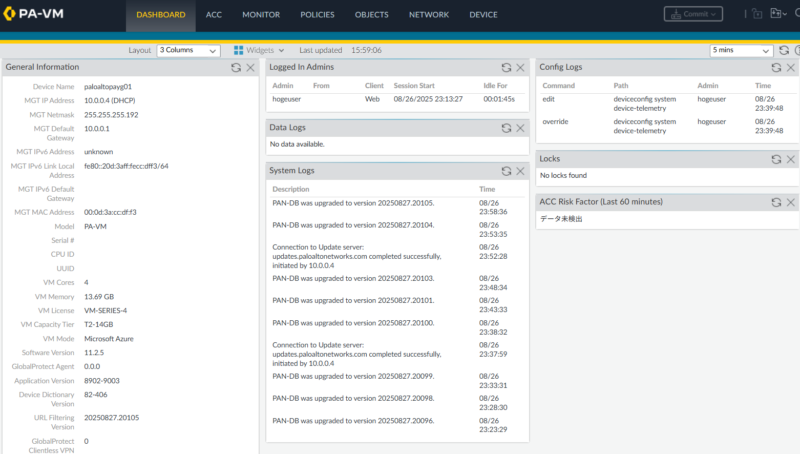Click the Admin column header in Logged In Admins
The width and height of the screenshot is (800, 454).
[x=283, y=86]
